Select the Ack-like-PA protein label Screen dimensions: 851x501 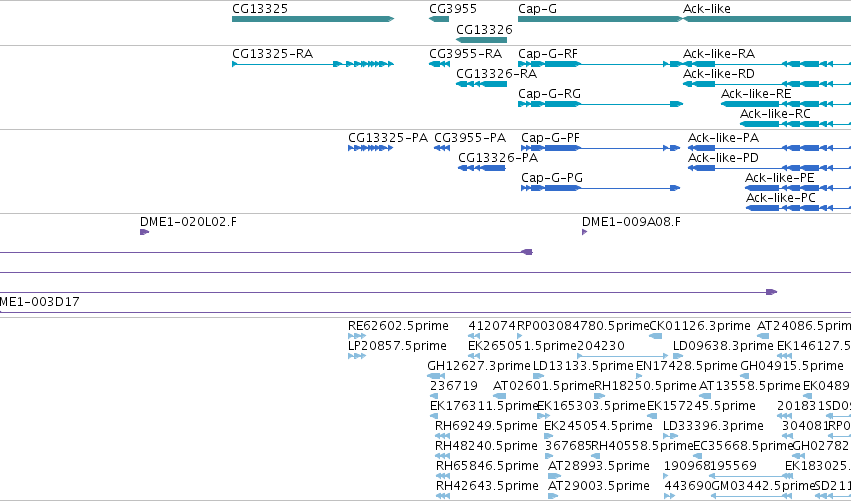click(x=723, y=138)
